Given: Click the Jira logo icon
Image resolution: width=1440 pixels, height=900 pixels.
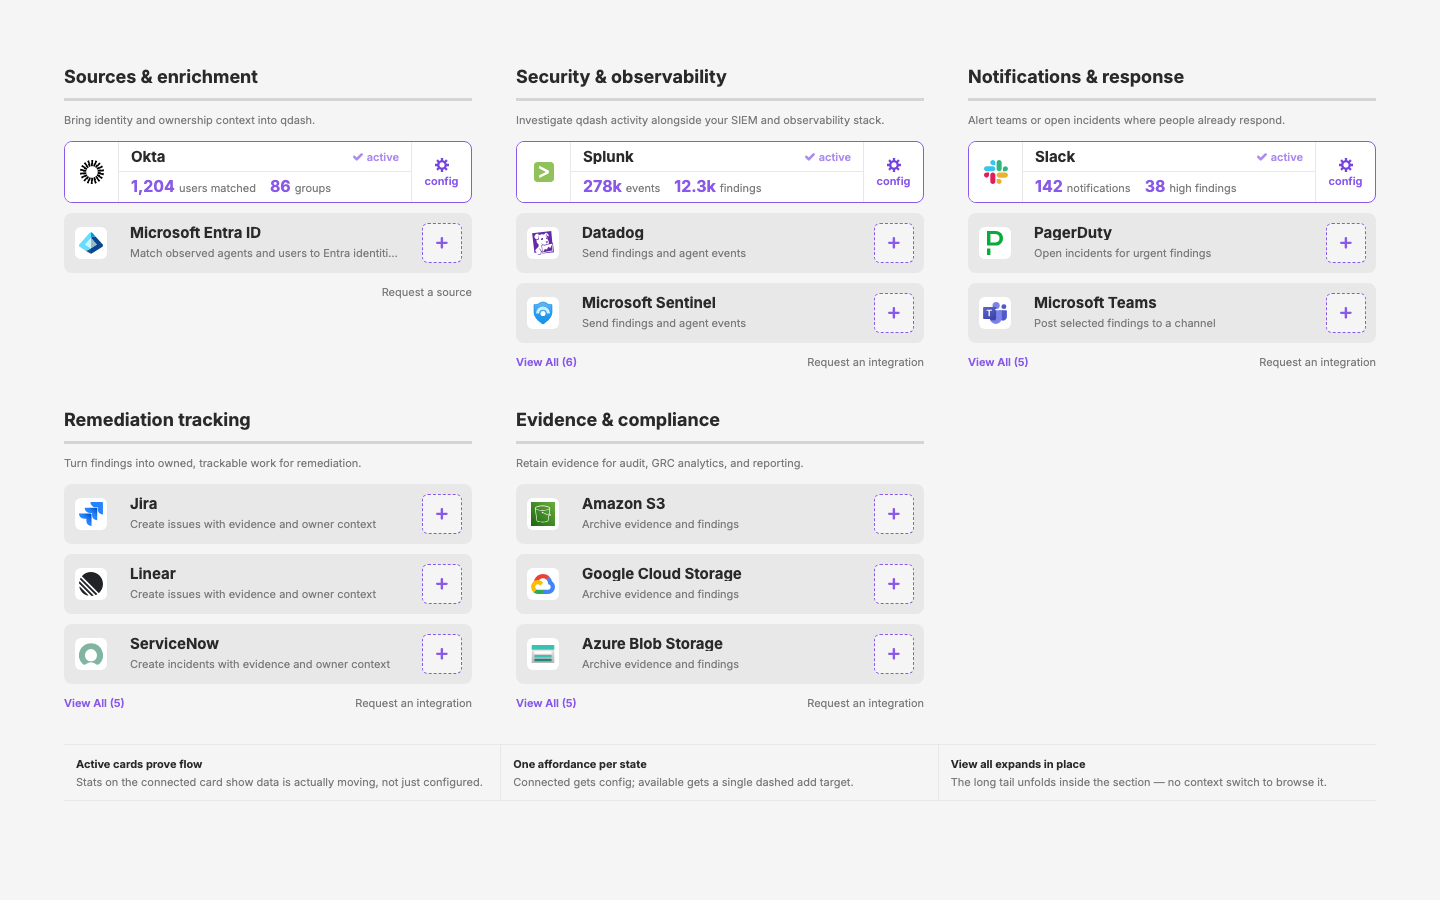Looking at the screenshot, I should point(91,514).
